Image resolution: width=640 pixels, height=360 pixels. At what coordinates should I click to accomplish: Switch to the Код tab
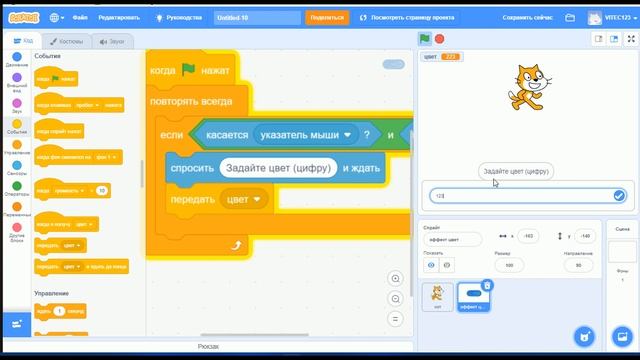(23, 41)
